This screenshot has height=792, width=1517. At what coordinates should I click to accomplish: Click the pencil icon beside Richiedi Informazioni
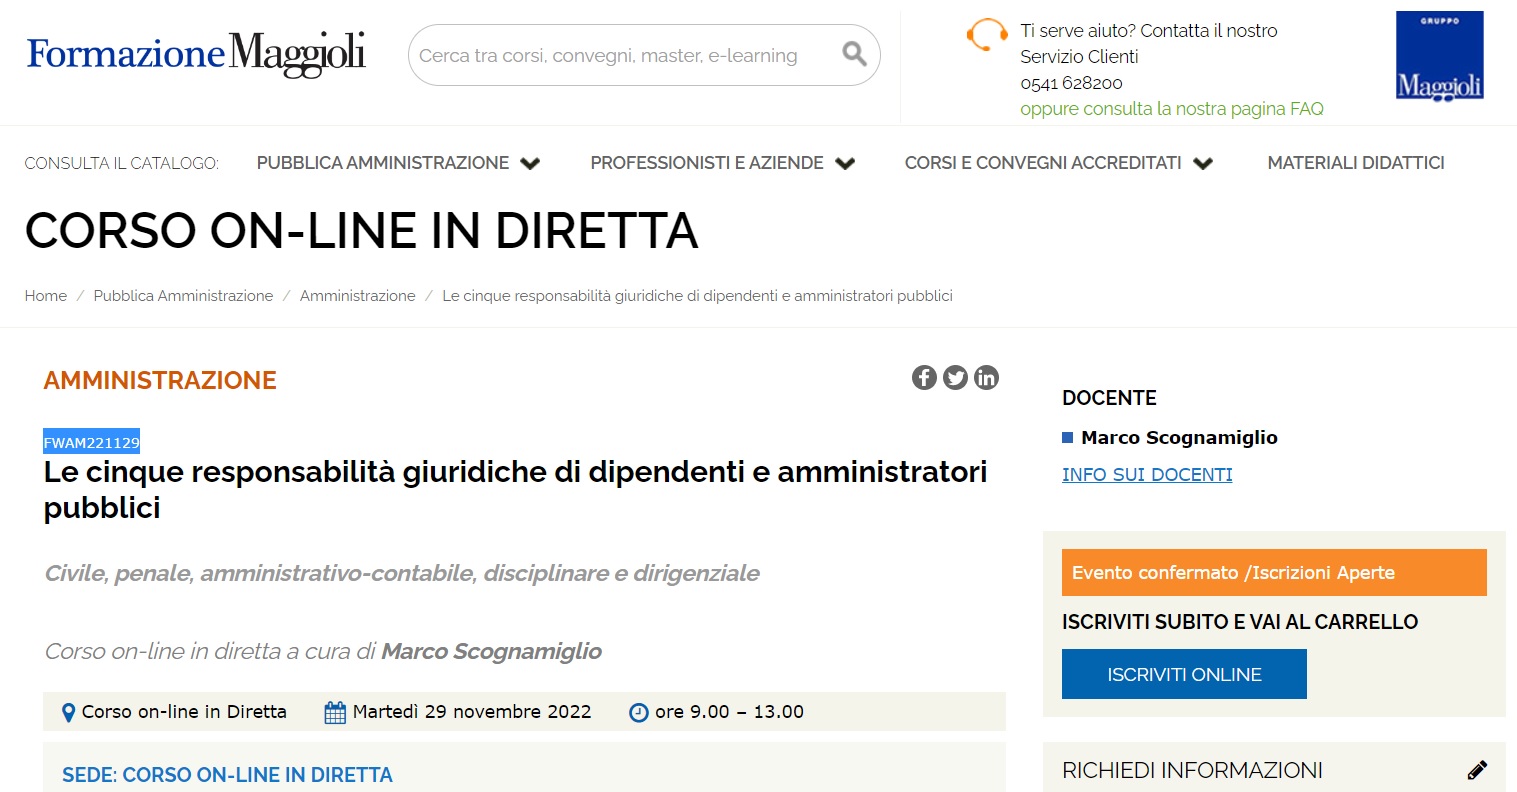[1477, 770]
